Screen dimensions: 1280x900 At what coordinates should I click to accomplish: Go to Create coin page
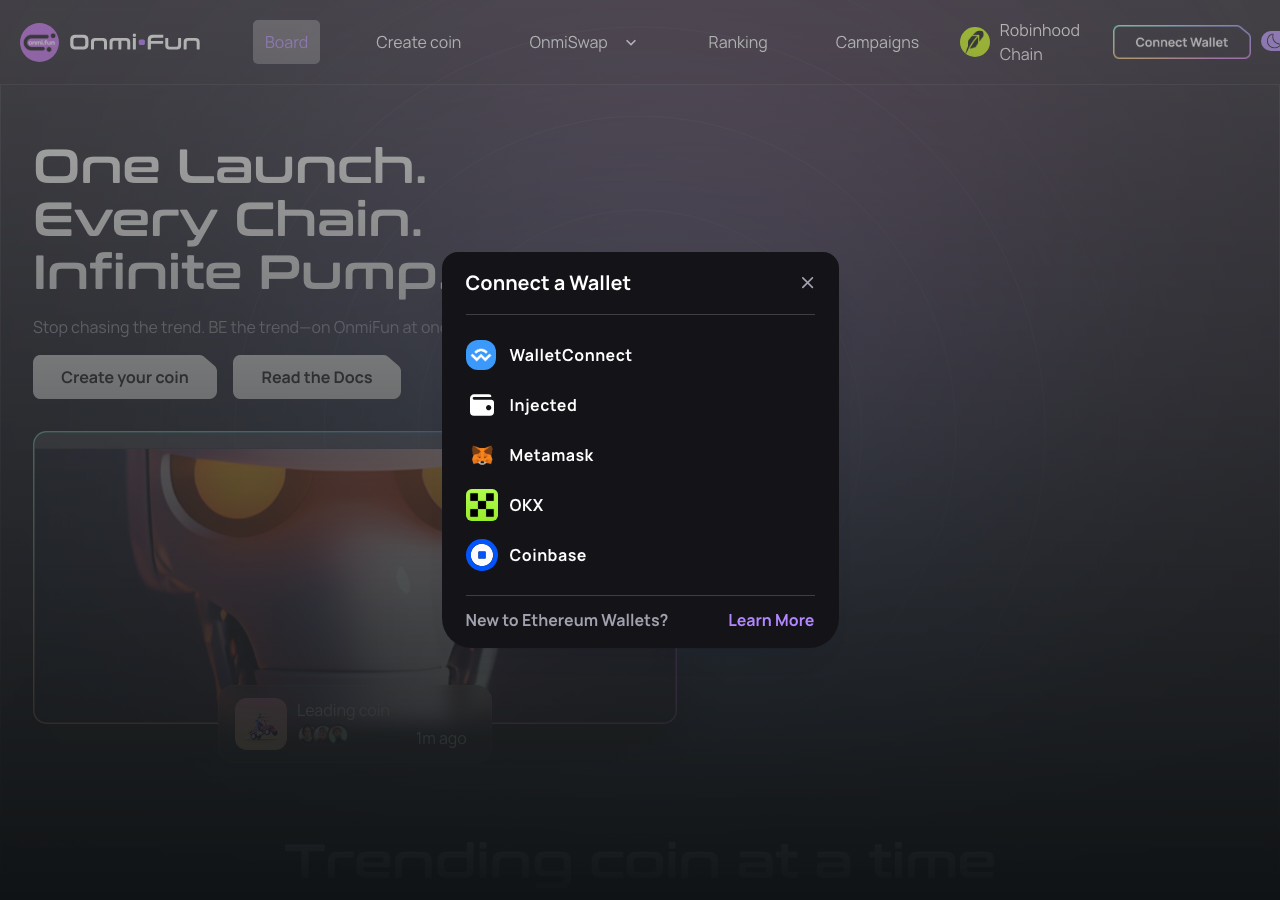point(418,42)
